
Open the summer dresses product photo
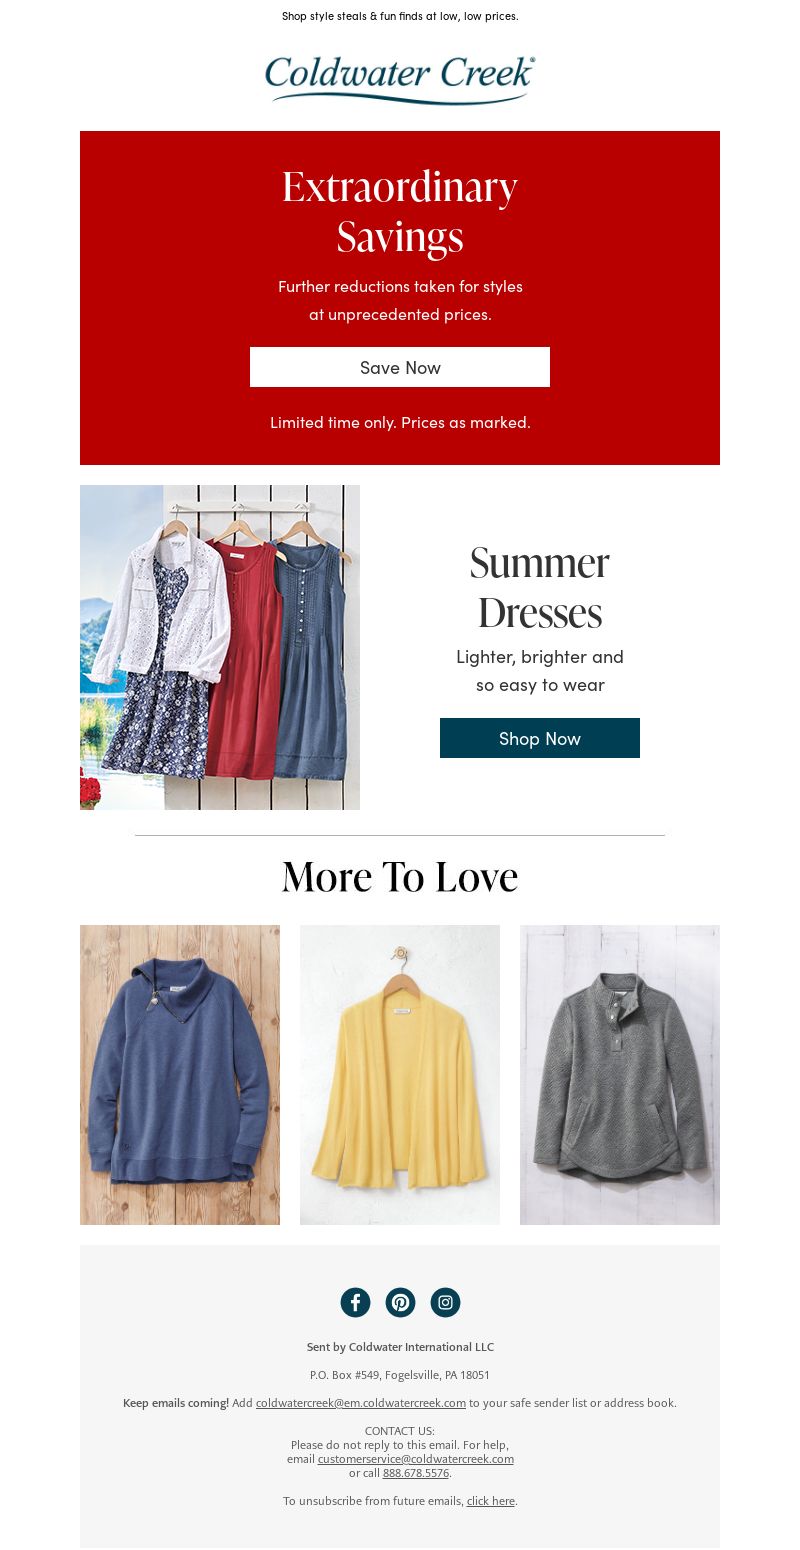pos(220,647)
